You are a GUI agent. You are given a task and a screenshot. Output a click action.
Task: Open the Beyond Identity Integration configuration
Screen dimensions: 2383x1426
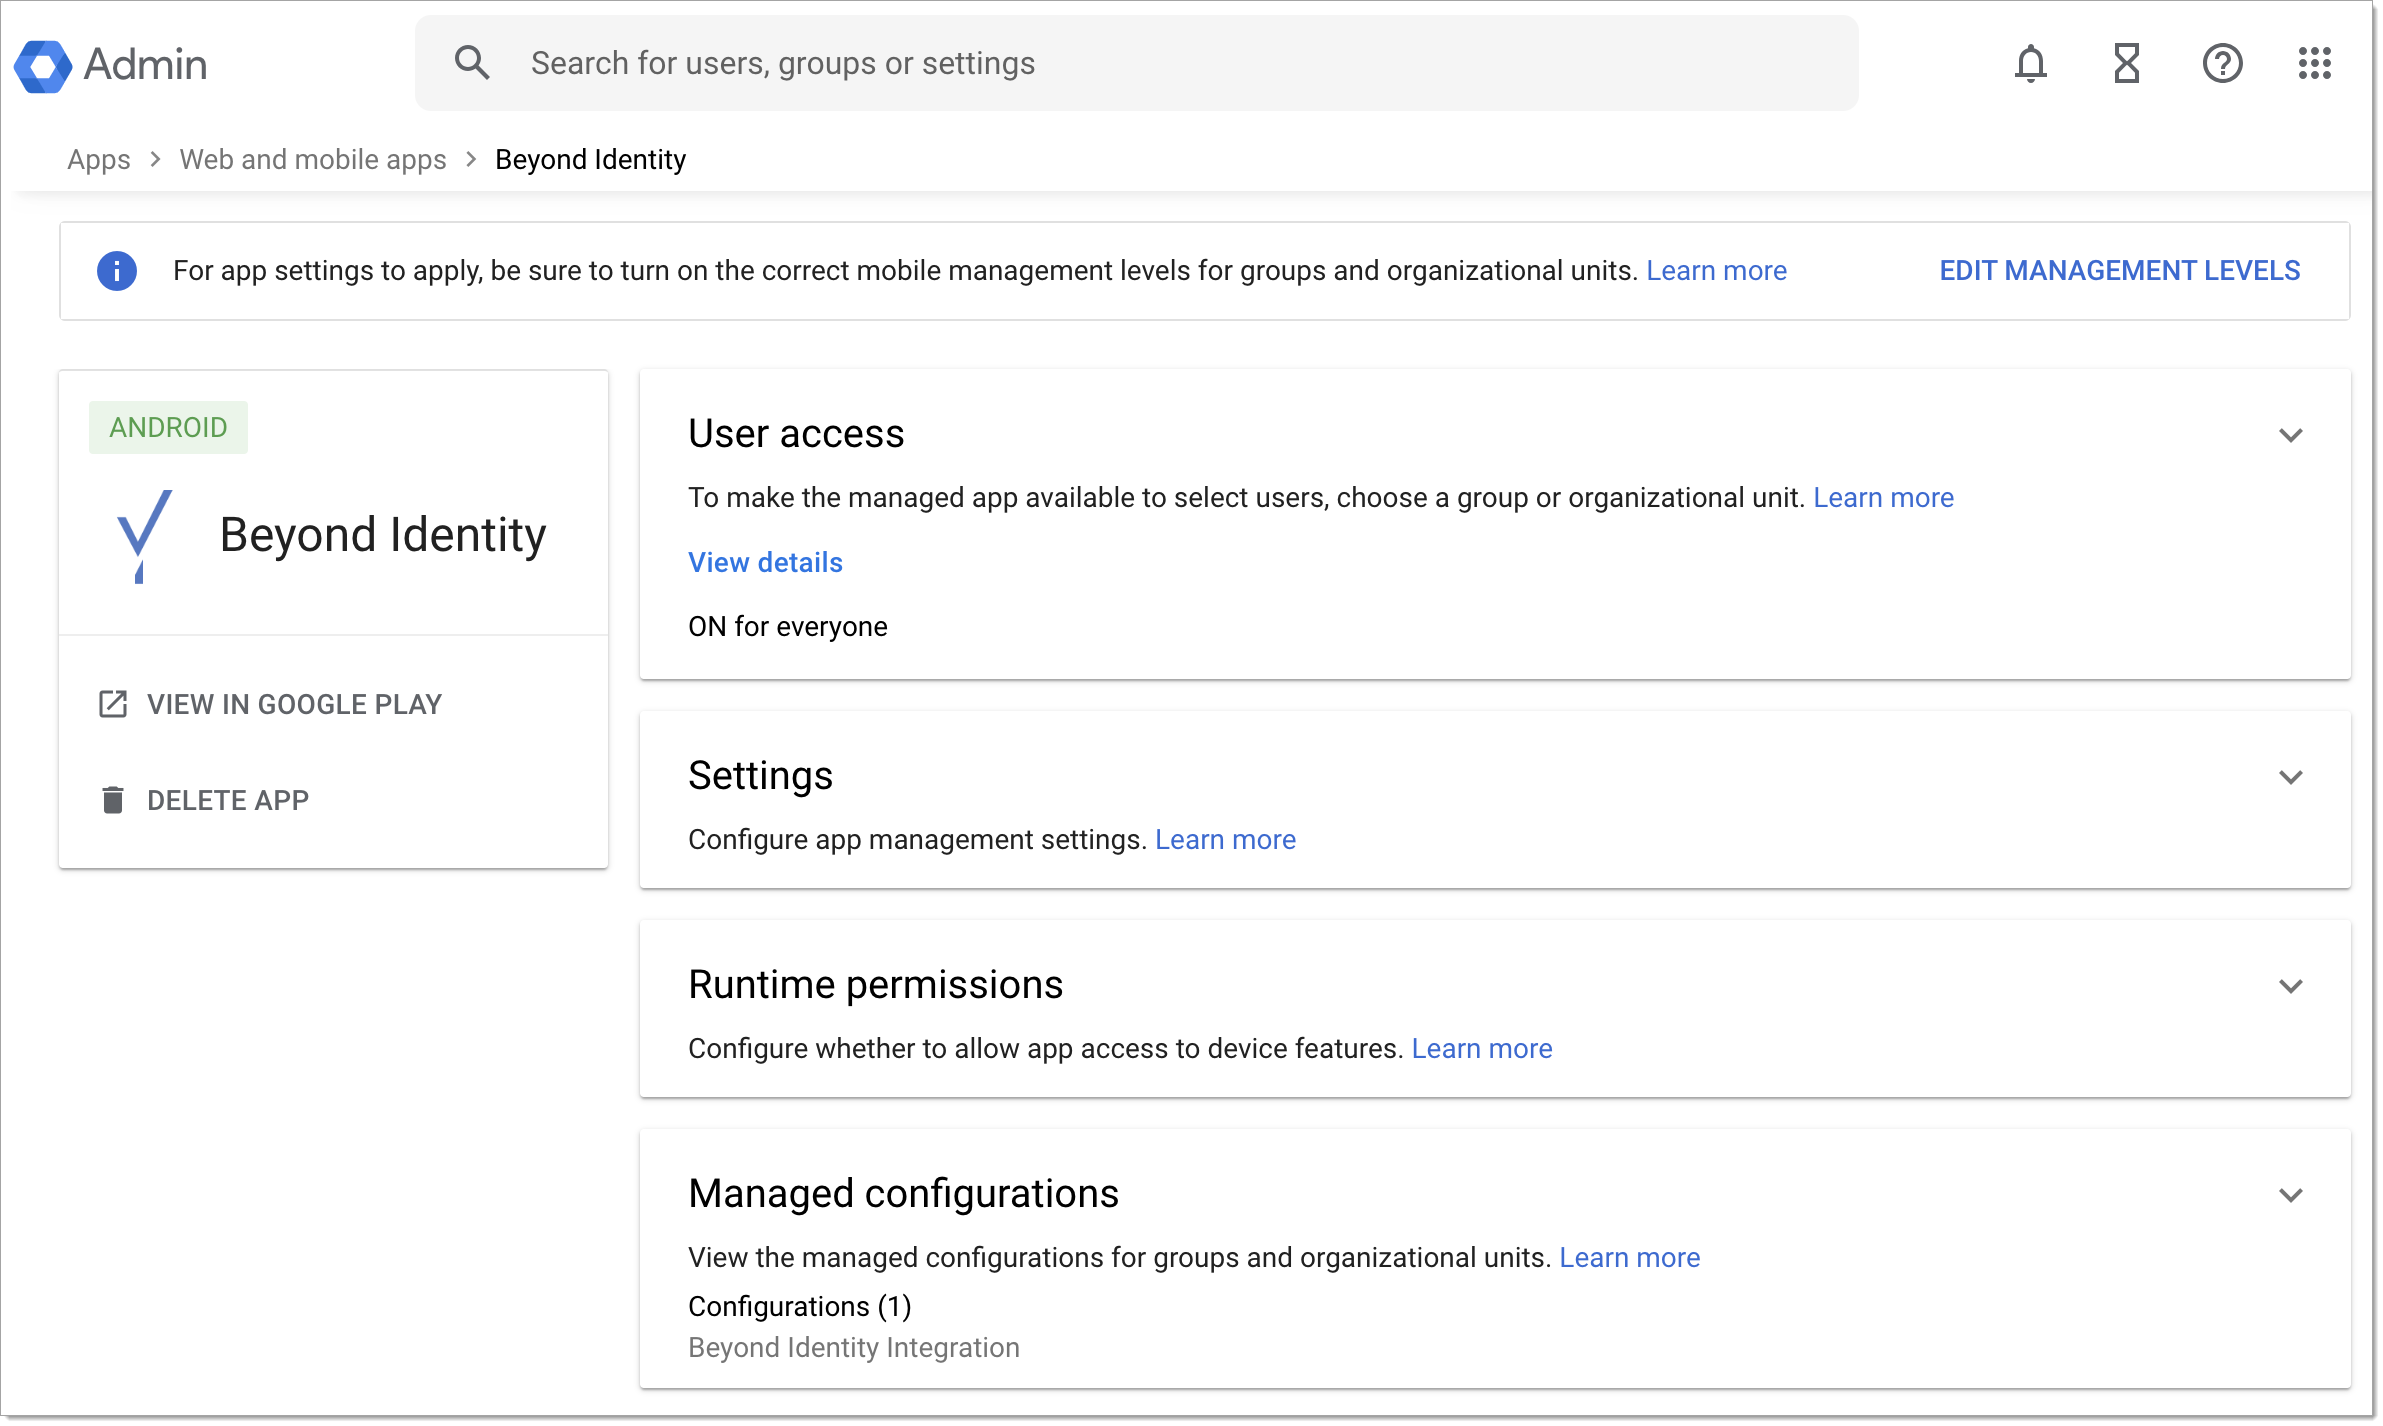point(853,1347)
